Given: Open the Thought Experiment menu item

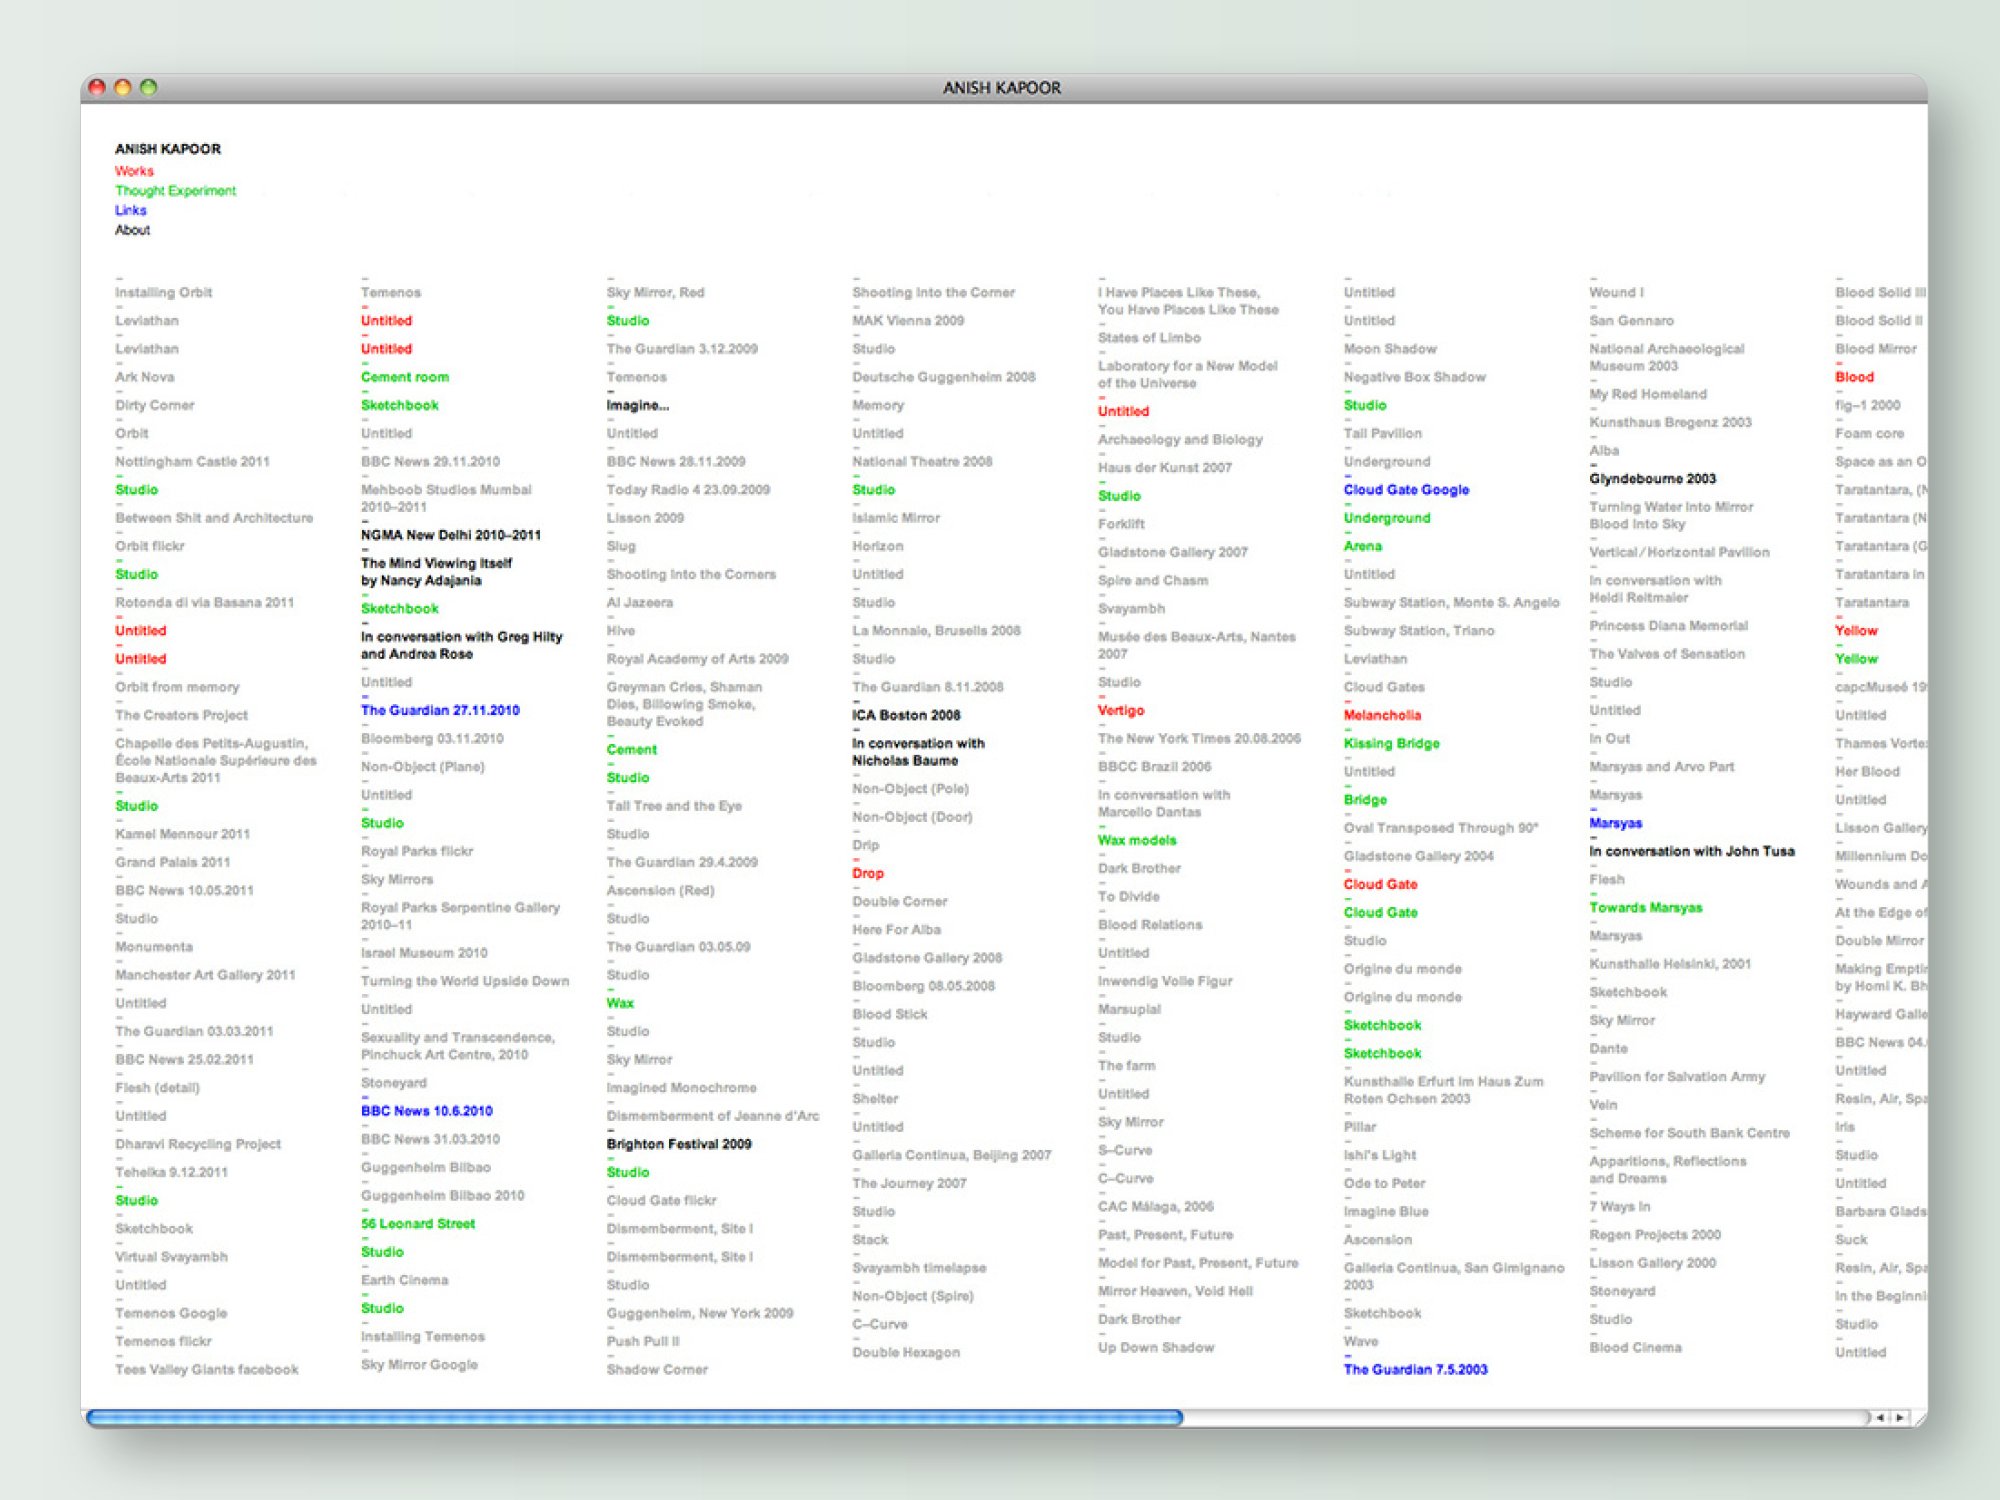Looking at the screenshot, I should [x=175, y=191].
